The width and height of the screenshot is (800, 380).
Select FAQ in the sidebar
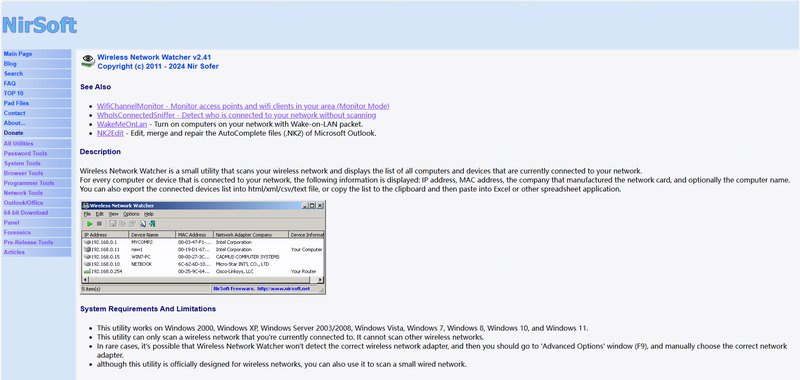pyautogui.click(x=10, y=83)
